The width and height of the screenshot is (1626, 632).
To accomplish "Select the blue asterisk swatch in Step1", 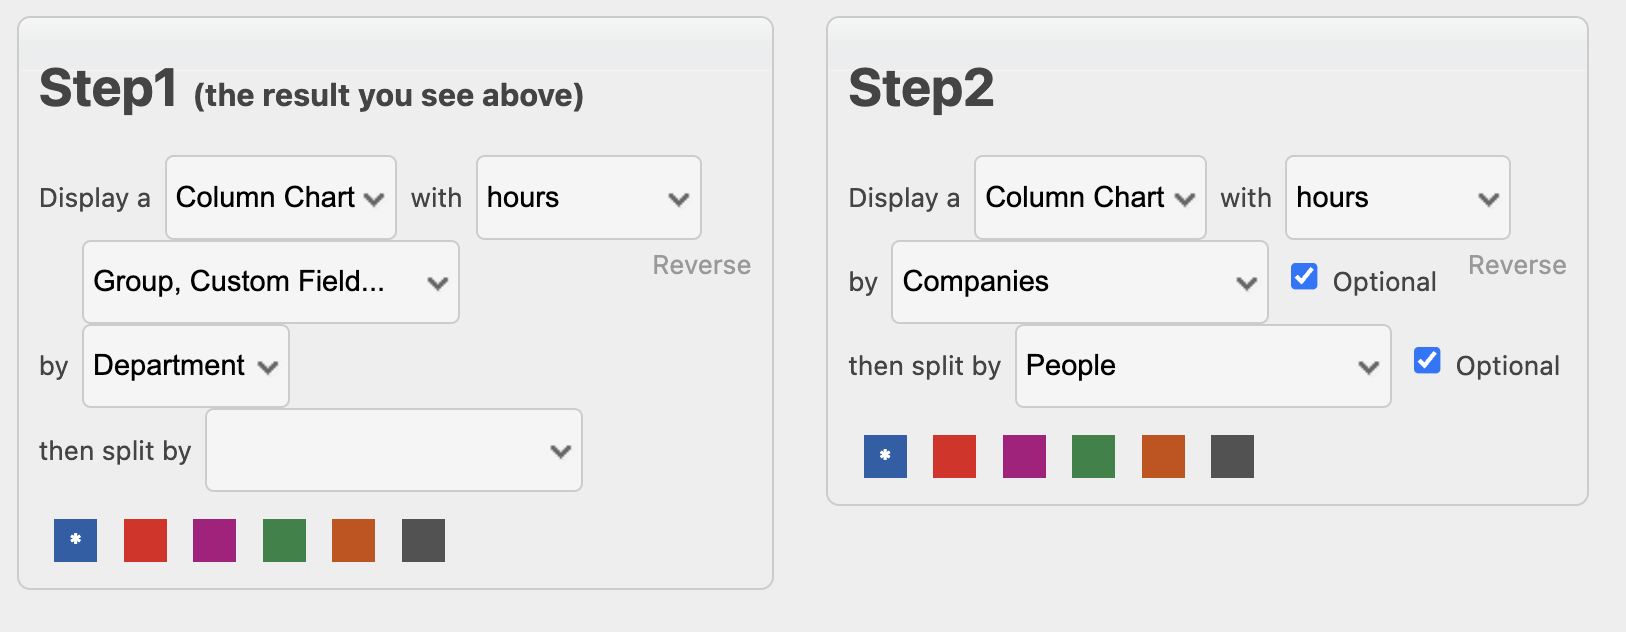I will coord(75,540).
